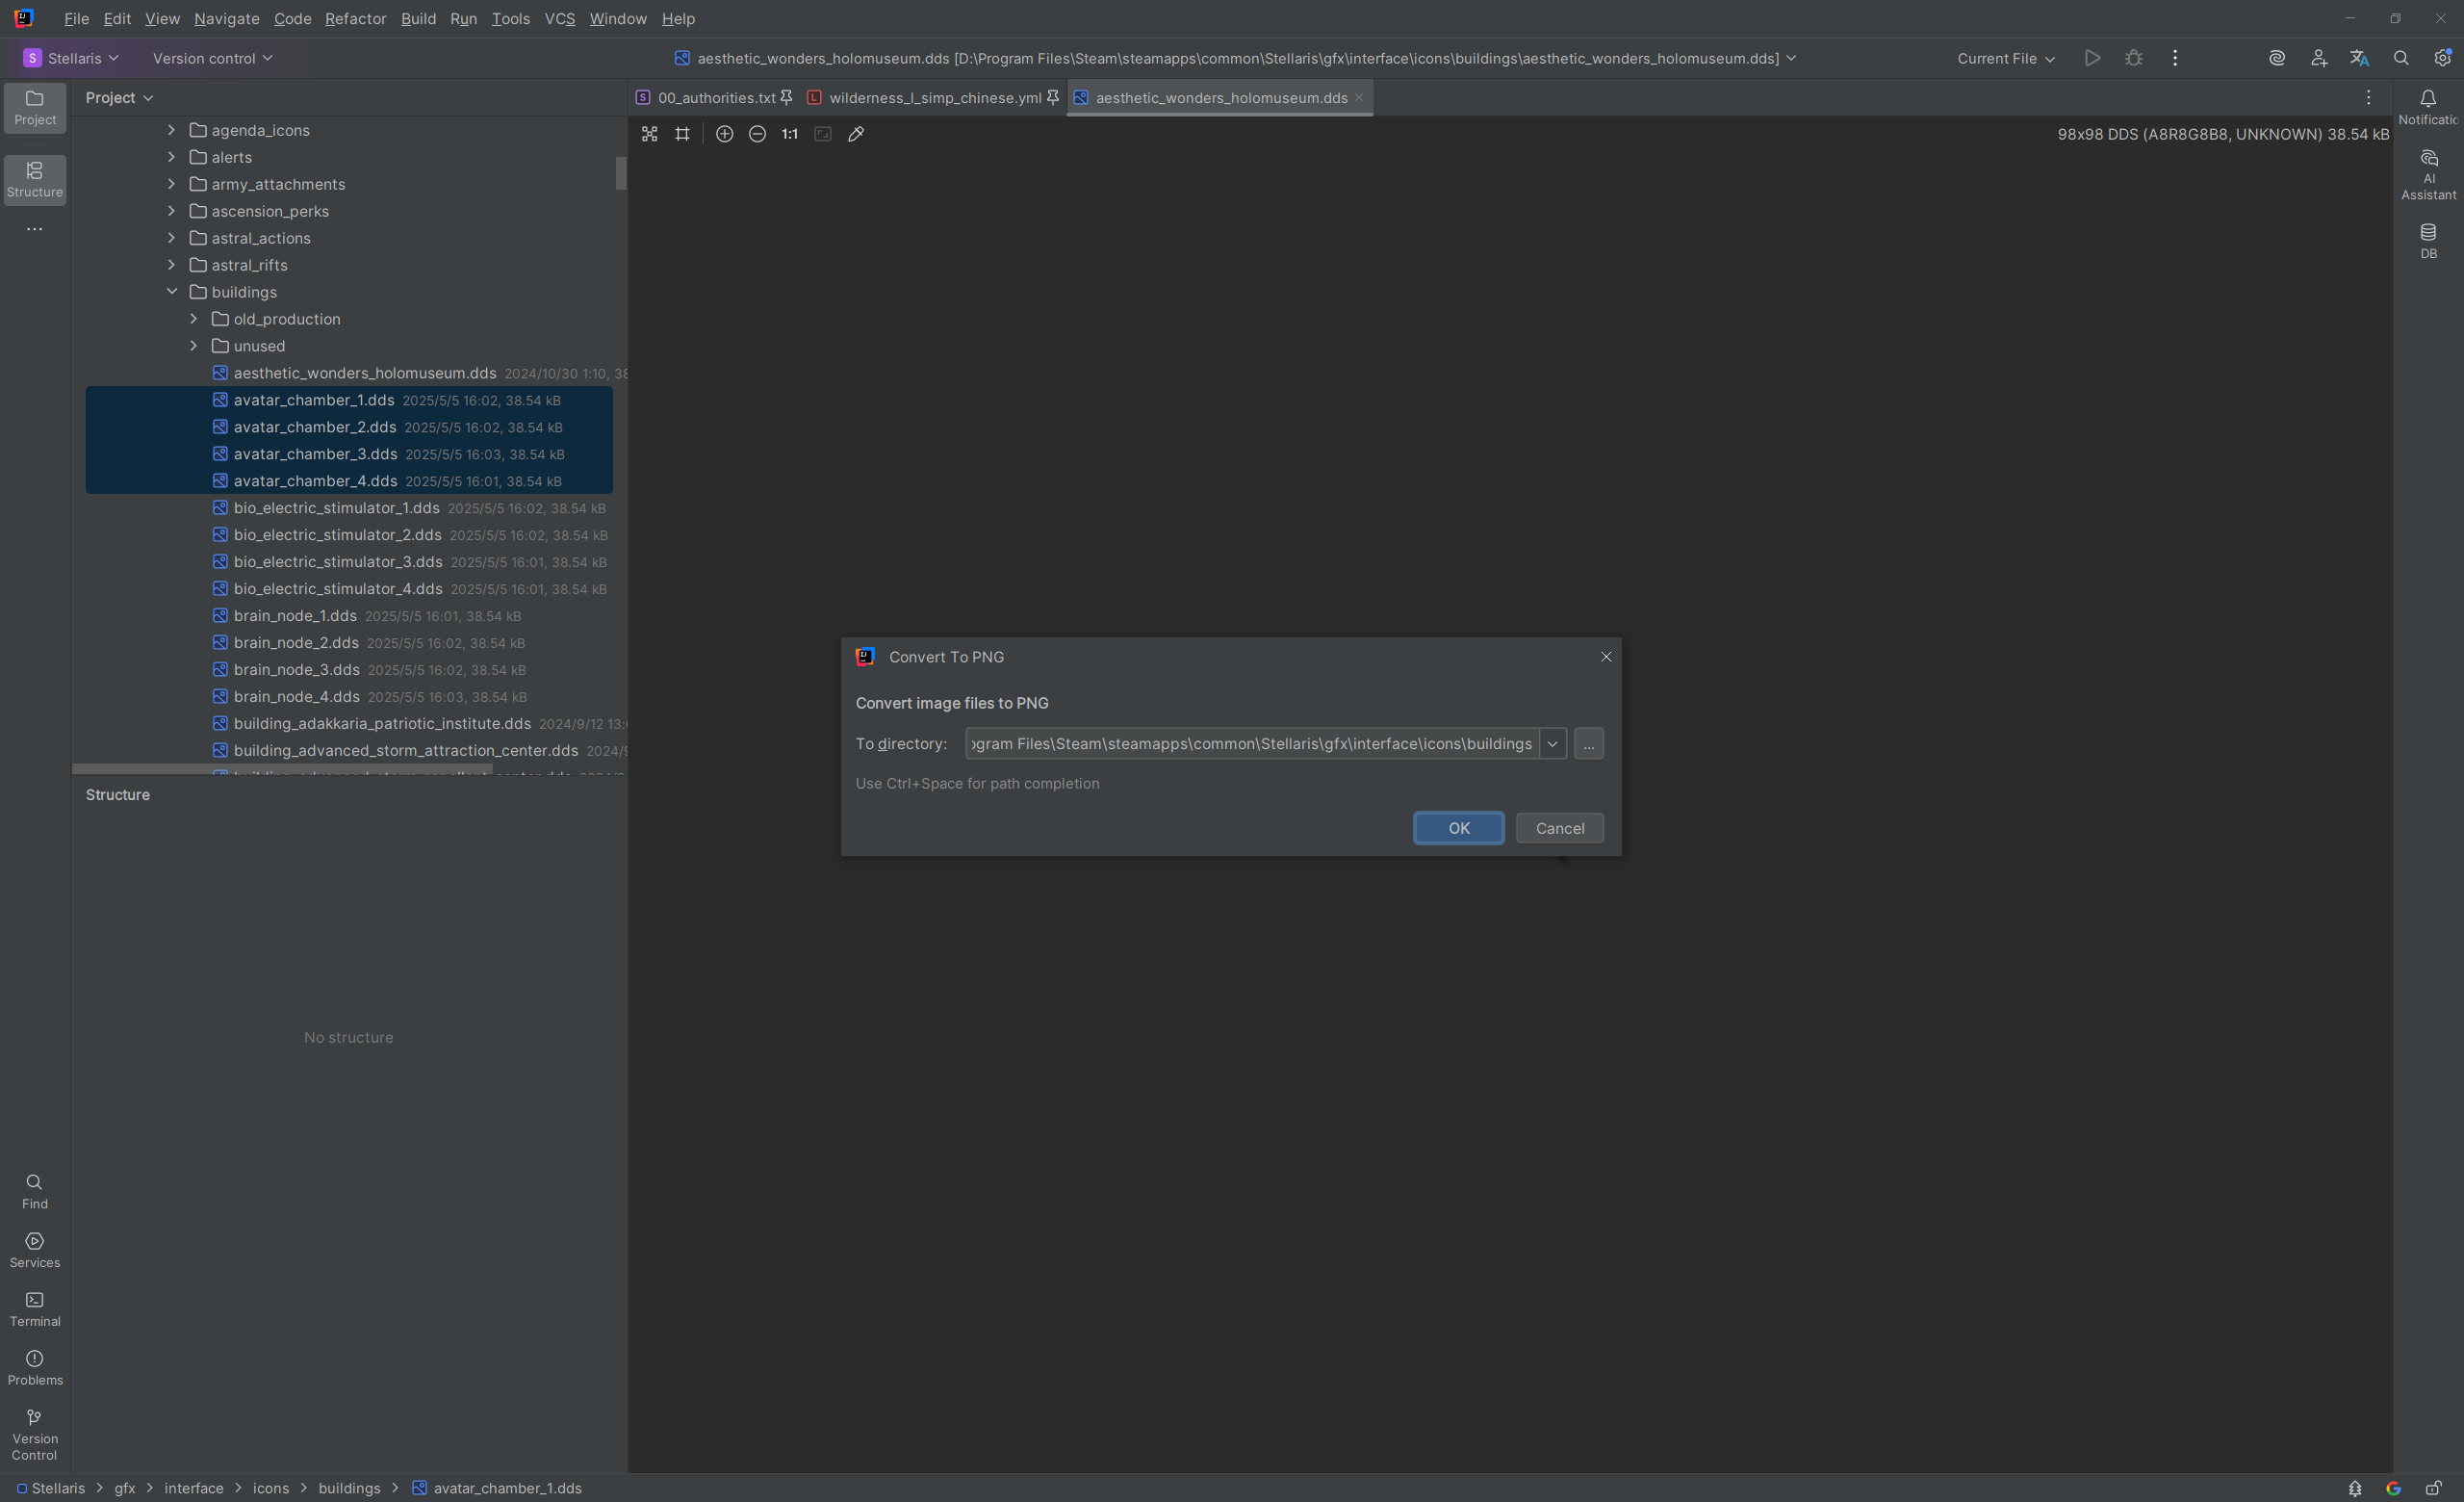The image size is (2464, 1502).
Task: Open the Navigate menu
Action: [x=226, y=18]
